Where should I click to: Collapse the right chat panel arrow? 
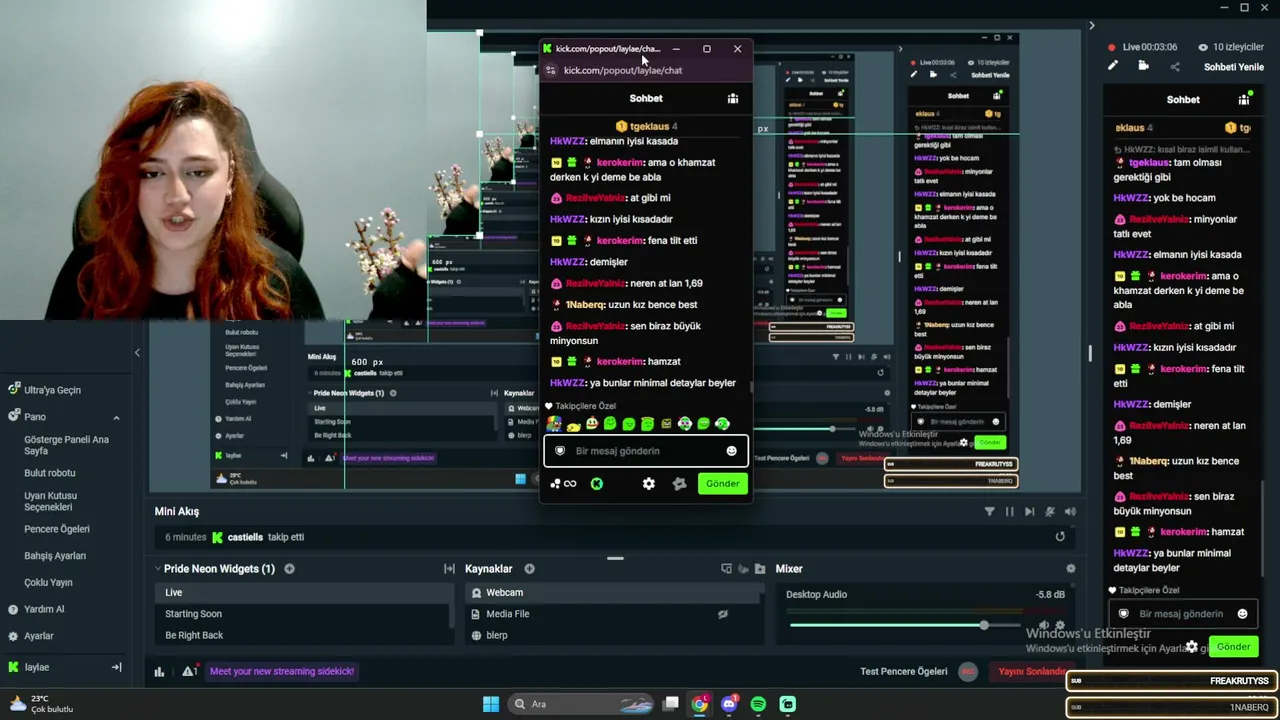coord(1091,26)
